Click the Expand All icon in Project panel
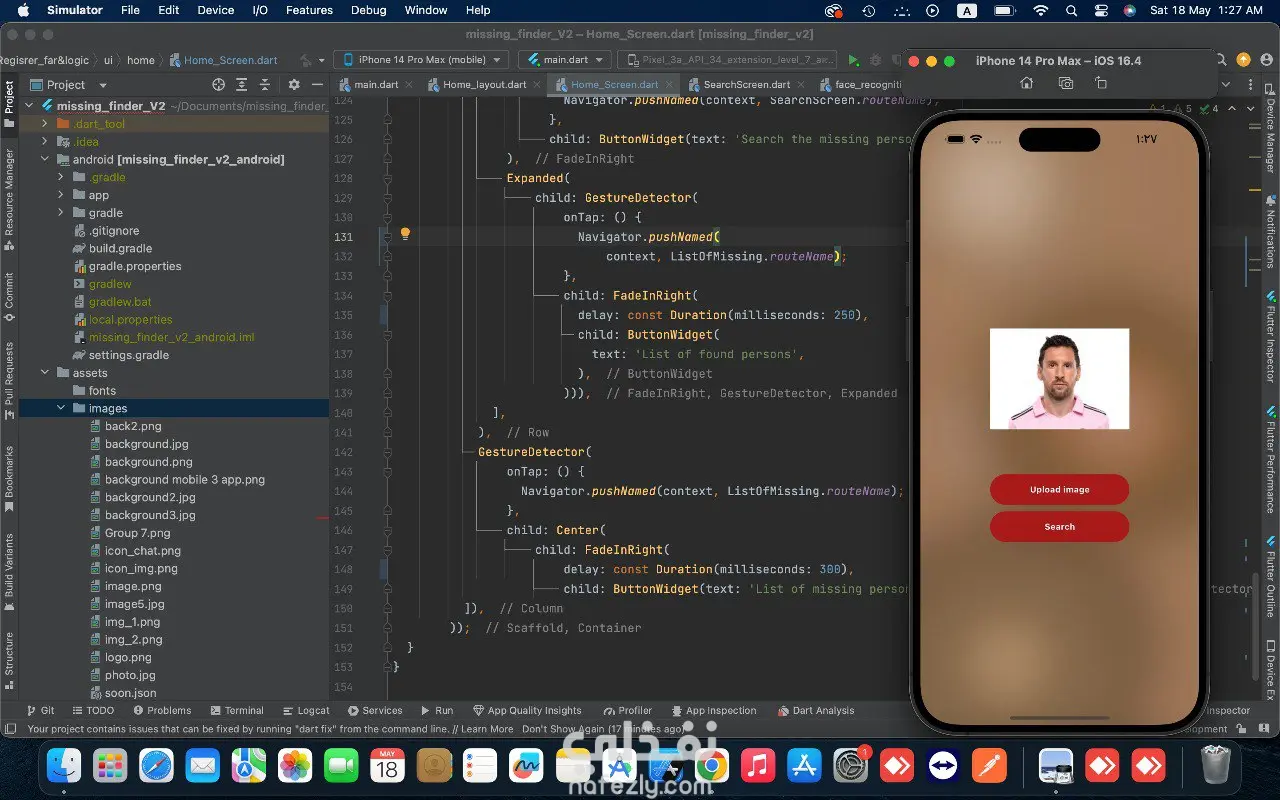The image size is (1280, 800). click(x=243, y=85)
